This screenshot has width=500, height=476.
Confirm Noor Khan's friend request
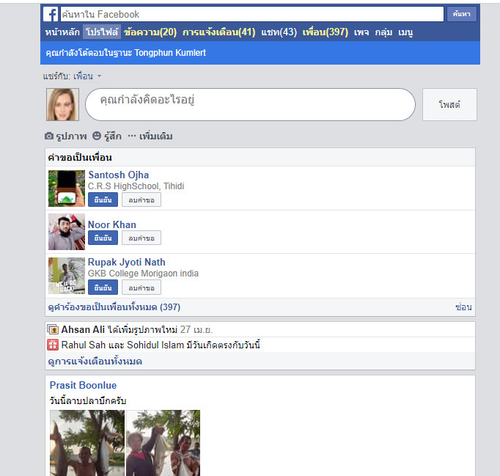[103, 238]
